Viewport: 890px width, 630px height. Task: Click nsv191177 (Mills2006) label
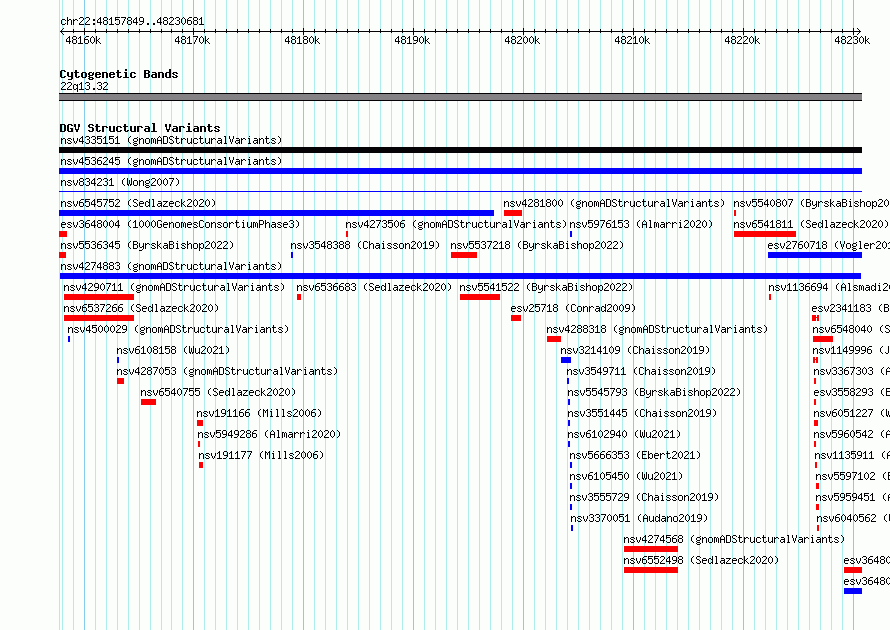[x=261, y=455]
